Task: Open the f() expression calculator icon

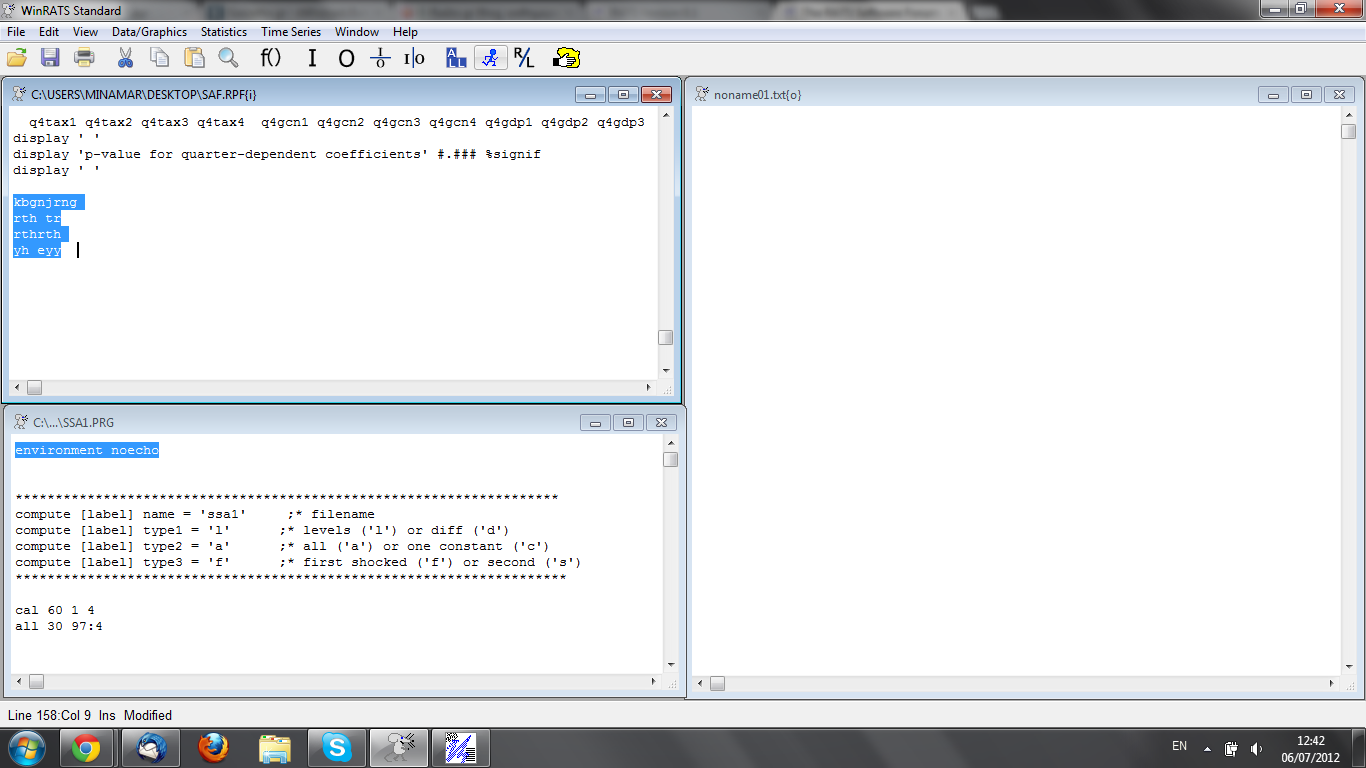Action: pyautogui.click(x=269, y=58)
